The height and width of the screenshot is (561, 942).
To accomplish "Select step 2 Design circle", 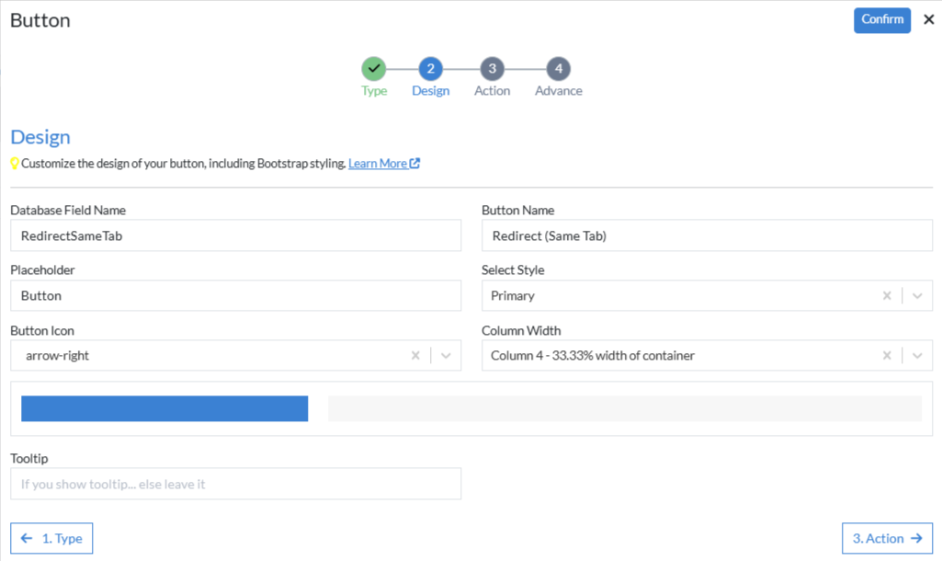I will pyautogui.click(x=431, y=68).
